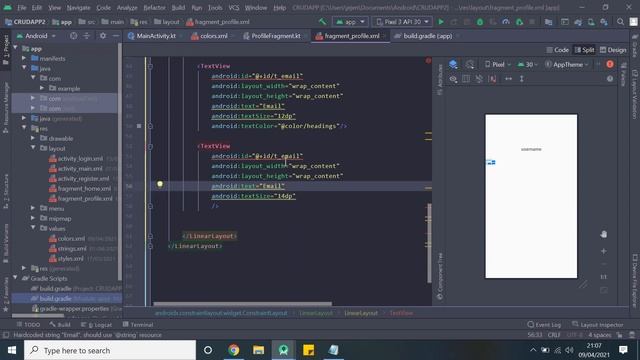This screenshot has width=640, height=360.
Task: Toggle the eye view options in preview toolbar
Action: pos(453,79)
